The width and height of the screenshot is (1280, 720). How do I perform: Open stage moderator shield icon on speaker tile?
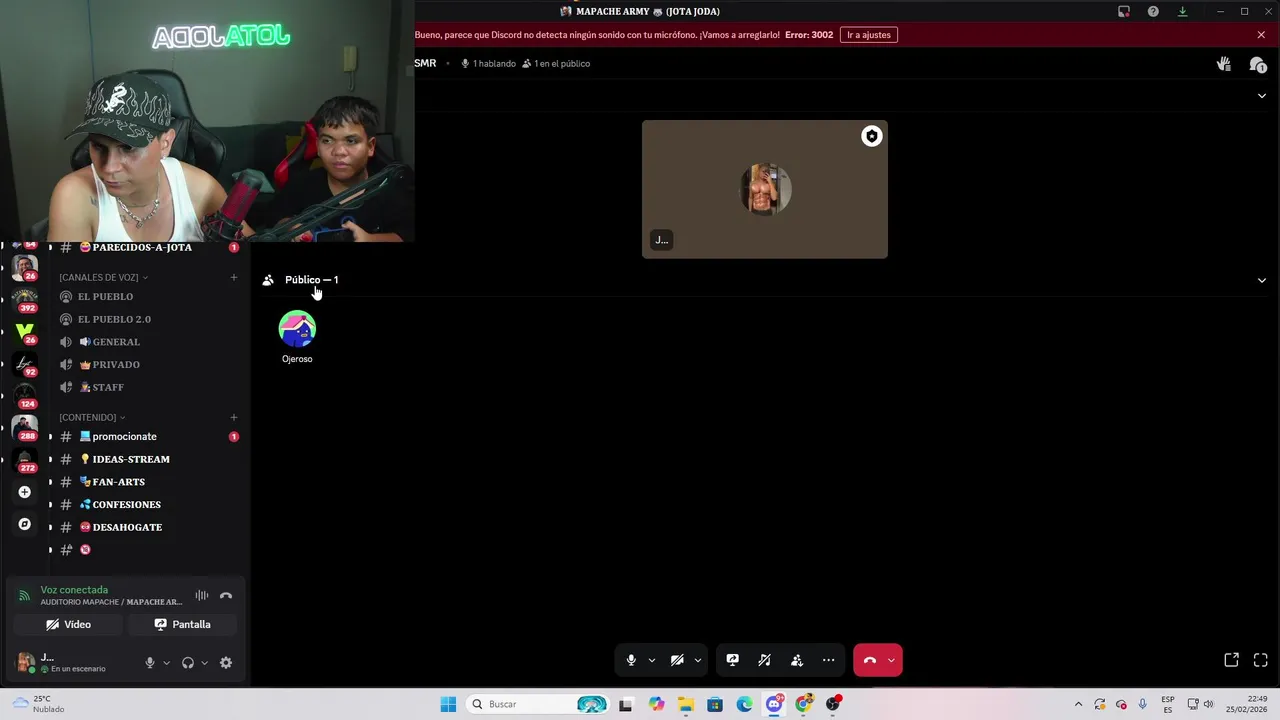click(x=872, y=137)
